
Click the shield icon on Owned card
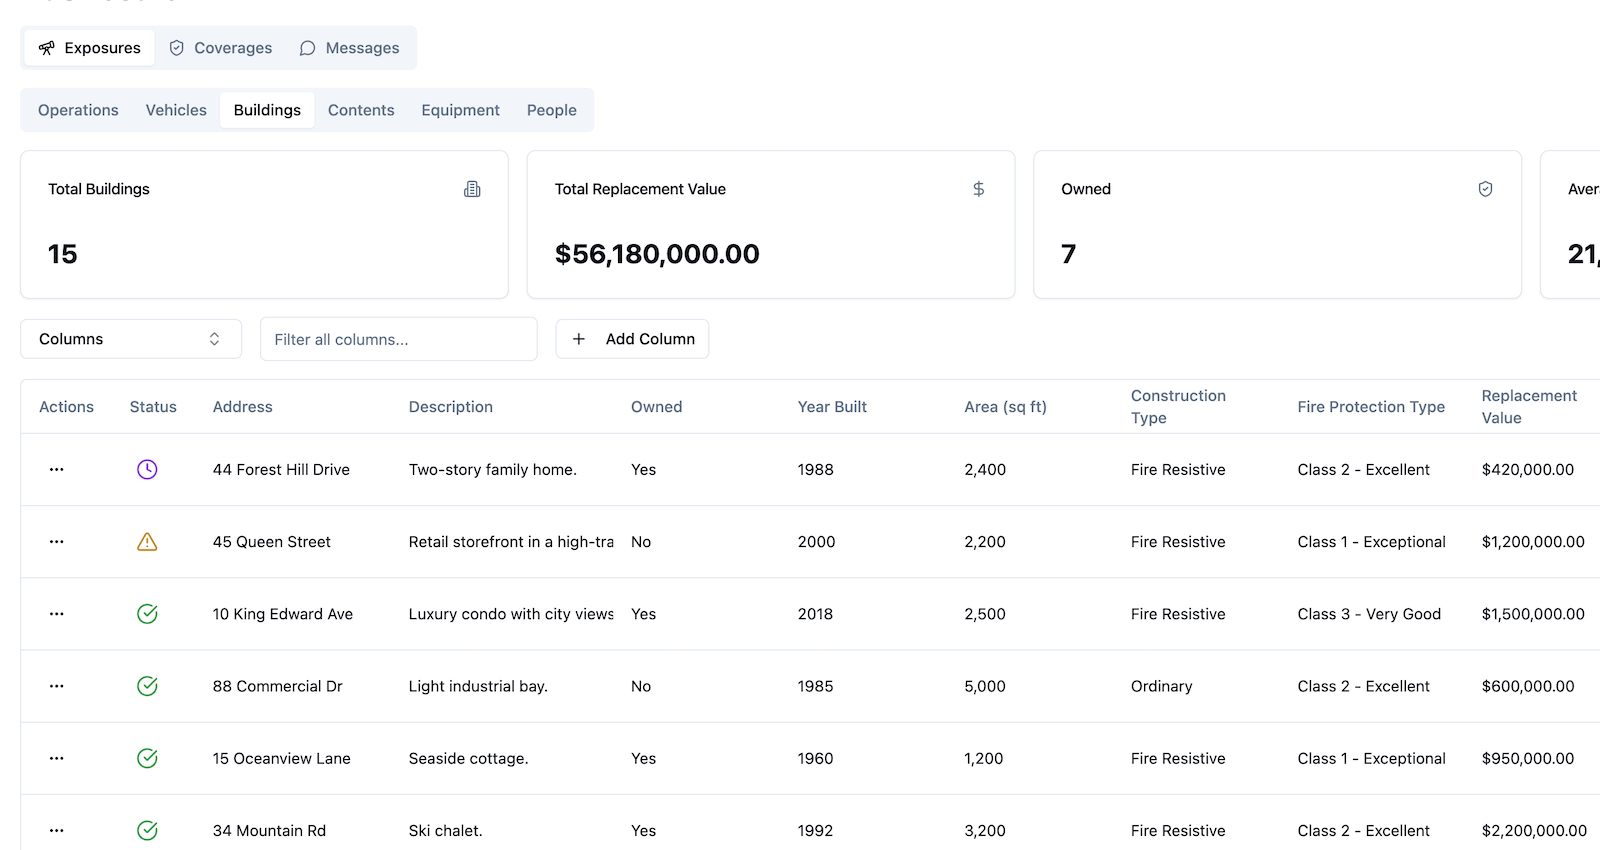click(x=1485, y=189)
